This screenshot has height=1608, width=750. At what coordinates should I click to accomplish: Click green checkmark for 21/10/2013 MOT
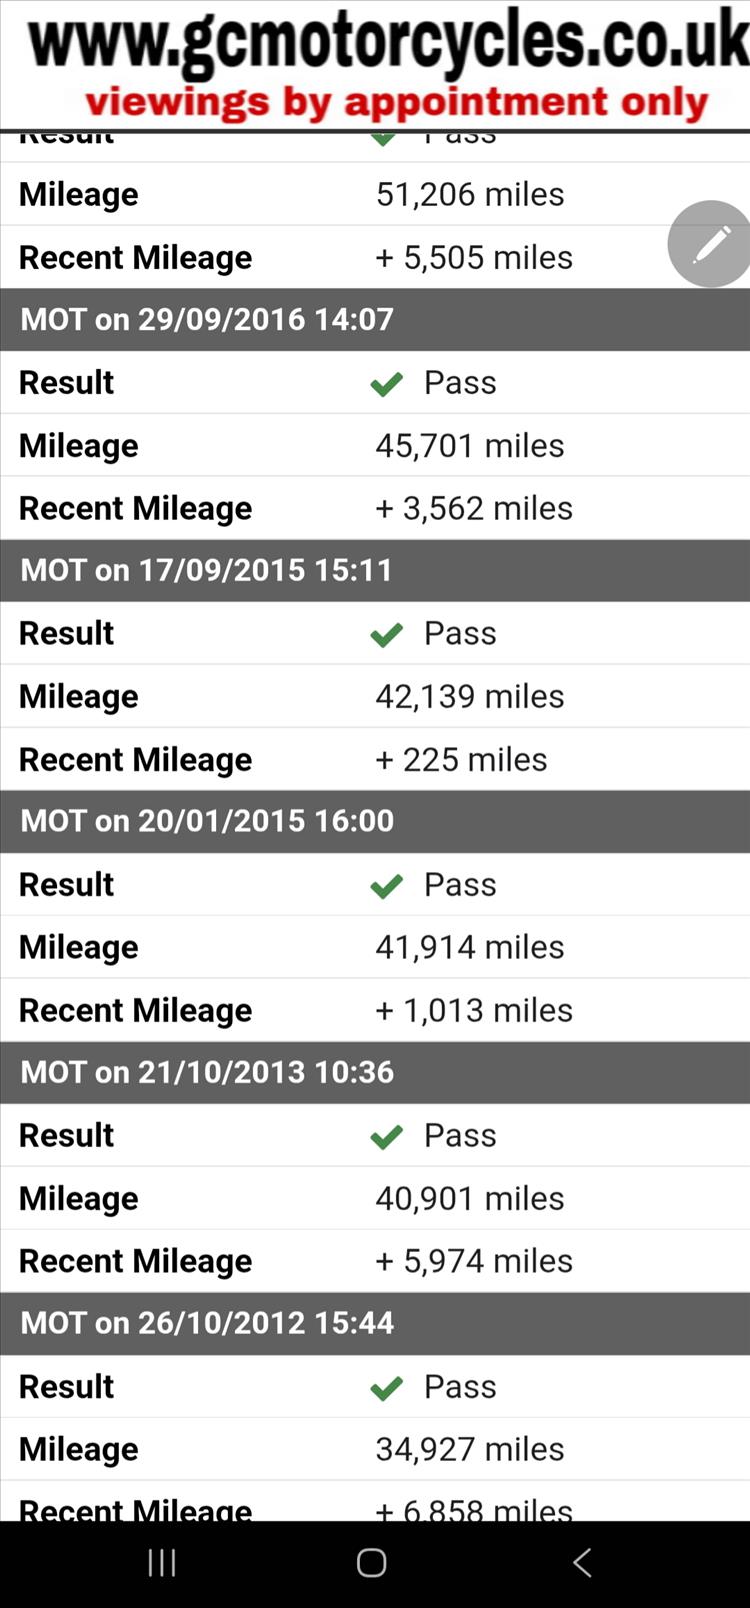[386, 1136]
